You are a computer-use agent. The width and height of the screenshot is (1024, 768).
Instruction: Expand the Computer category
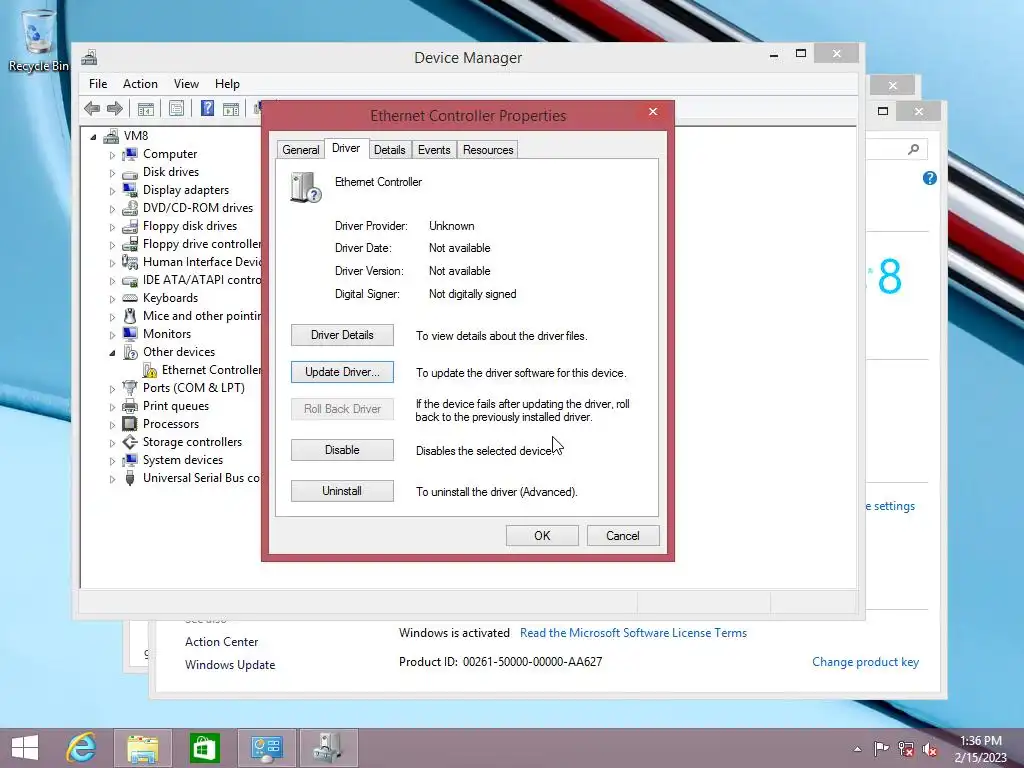[x=112, y=155]
